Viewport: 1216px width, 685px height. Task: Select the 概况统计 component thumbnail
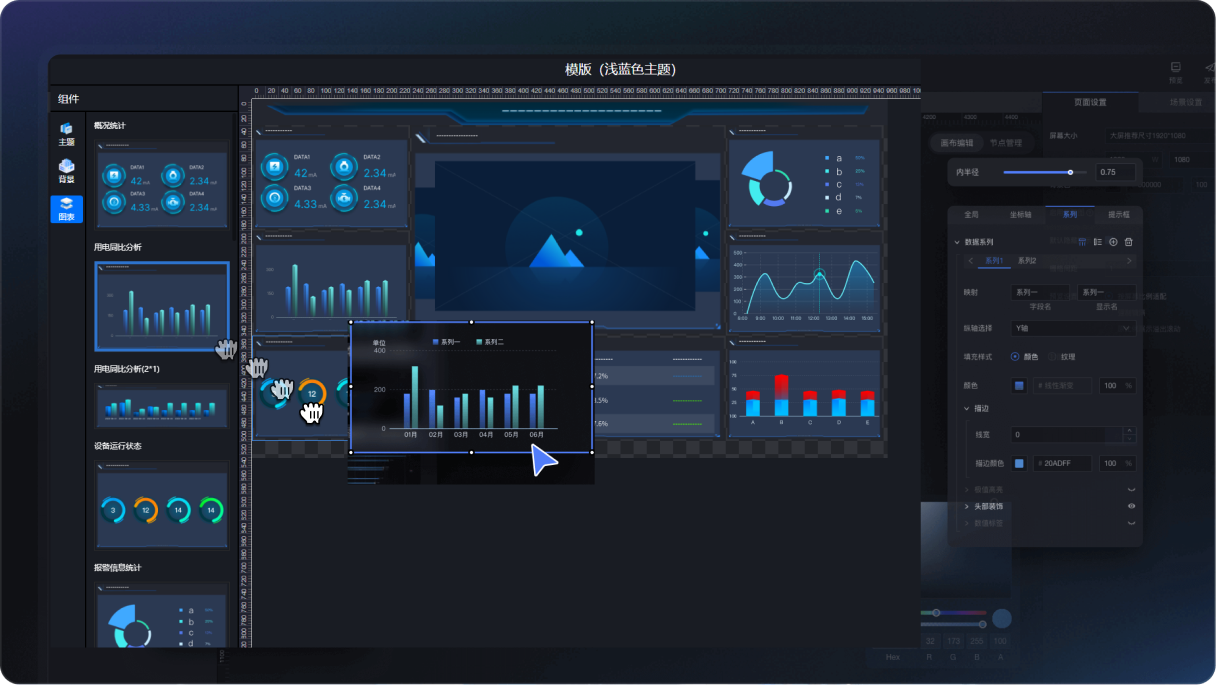(x=161, y=185)
